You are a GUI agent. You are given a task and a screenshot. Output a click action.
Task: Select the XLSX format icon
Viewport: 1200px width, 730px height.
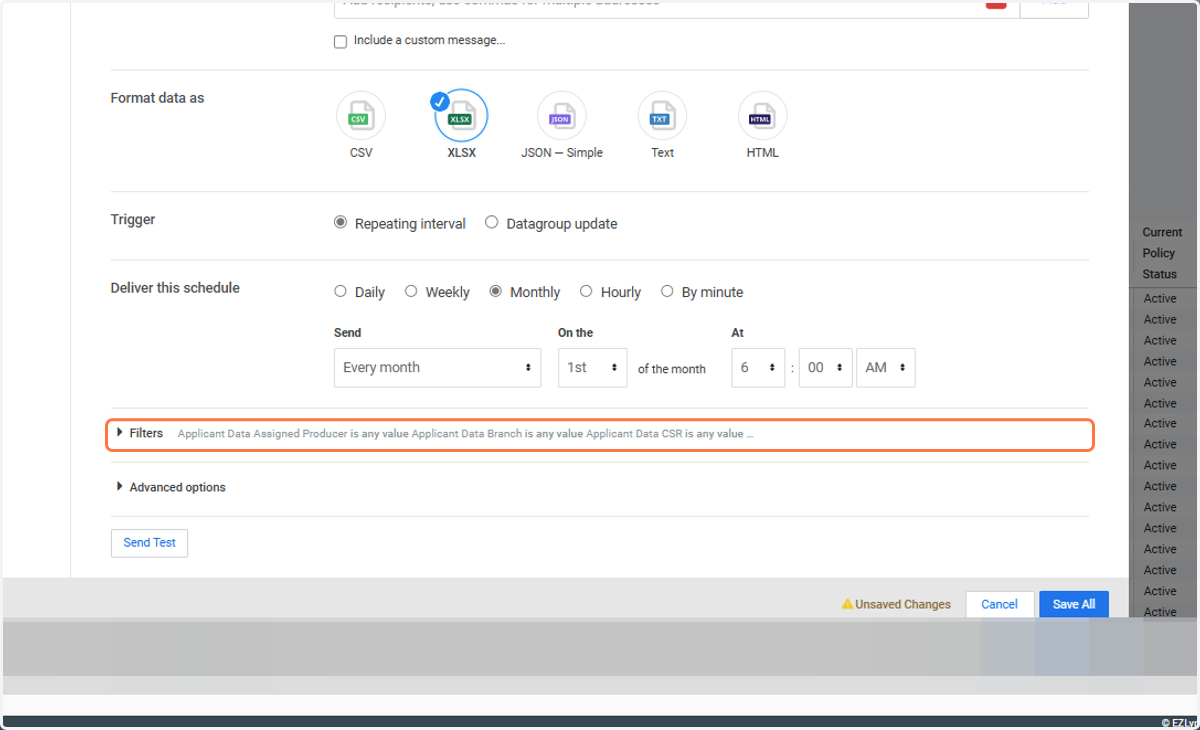pos(461,116)
